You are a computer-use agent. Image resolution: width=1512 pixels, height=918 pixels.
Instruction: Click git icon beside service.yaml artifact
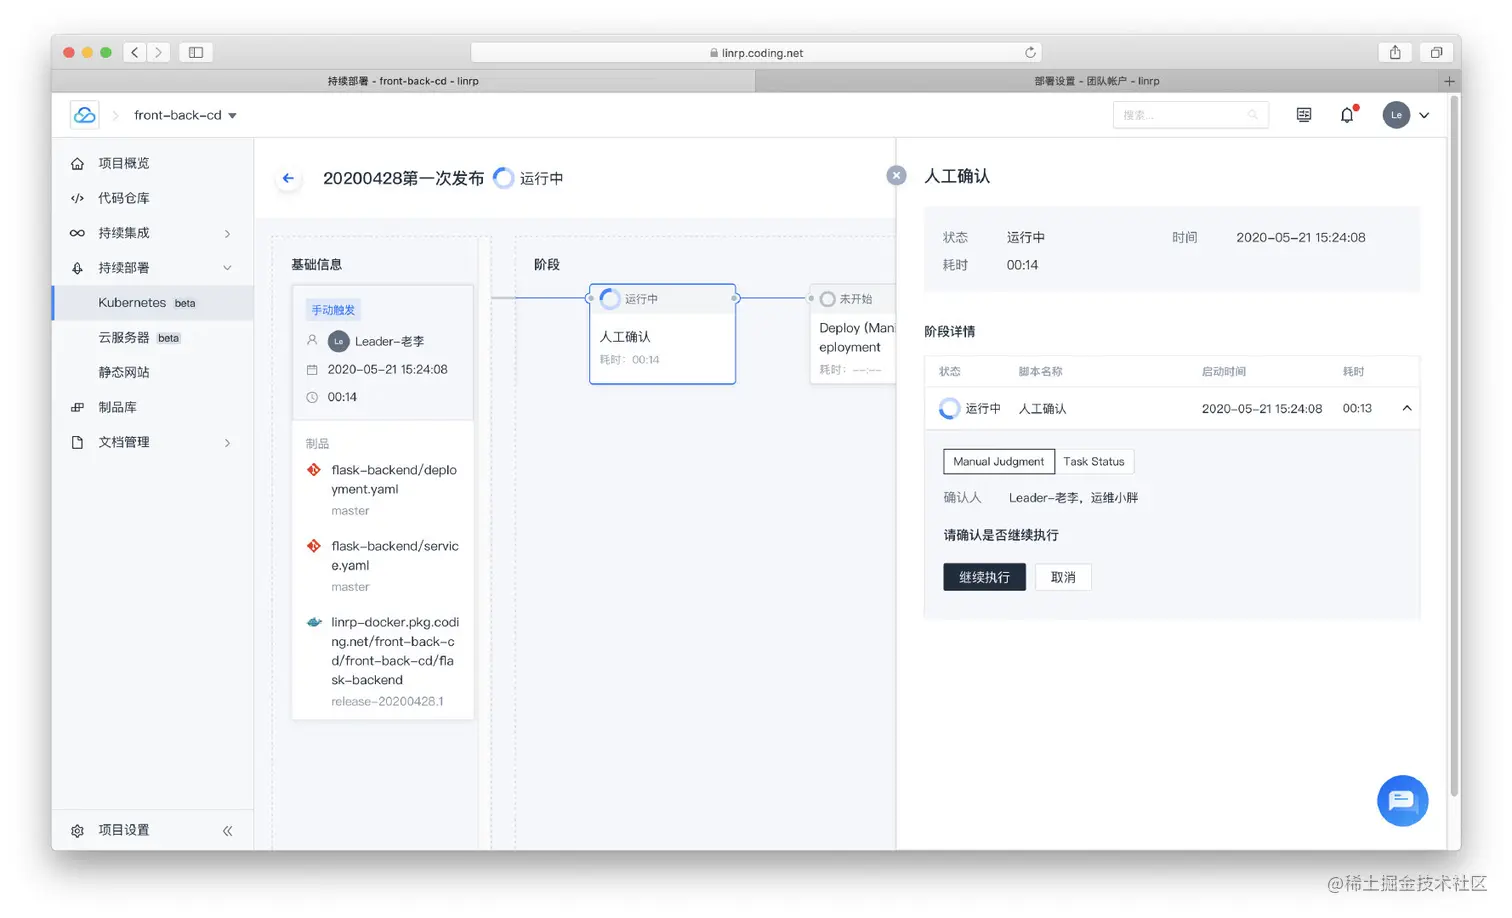(x=314, y=546)
